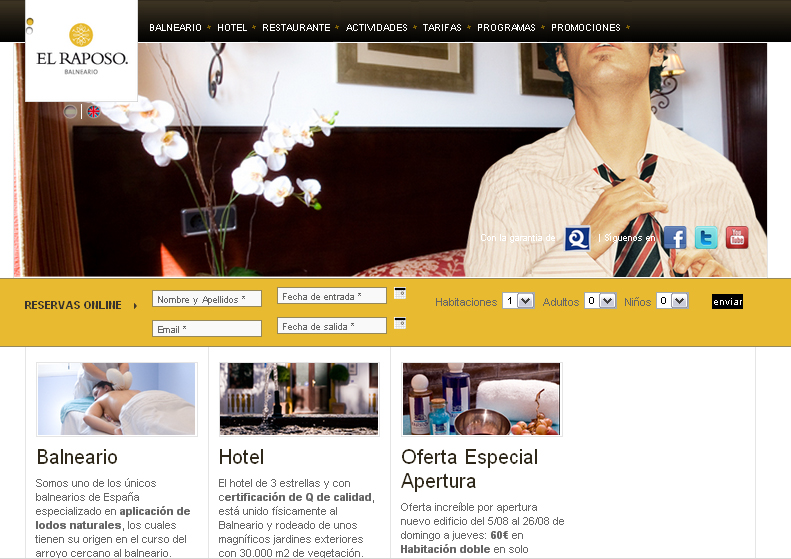The image size is (791, 559).
Task: Open the Balneario menu
Action: coord(175,28)
